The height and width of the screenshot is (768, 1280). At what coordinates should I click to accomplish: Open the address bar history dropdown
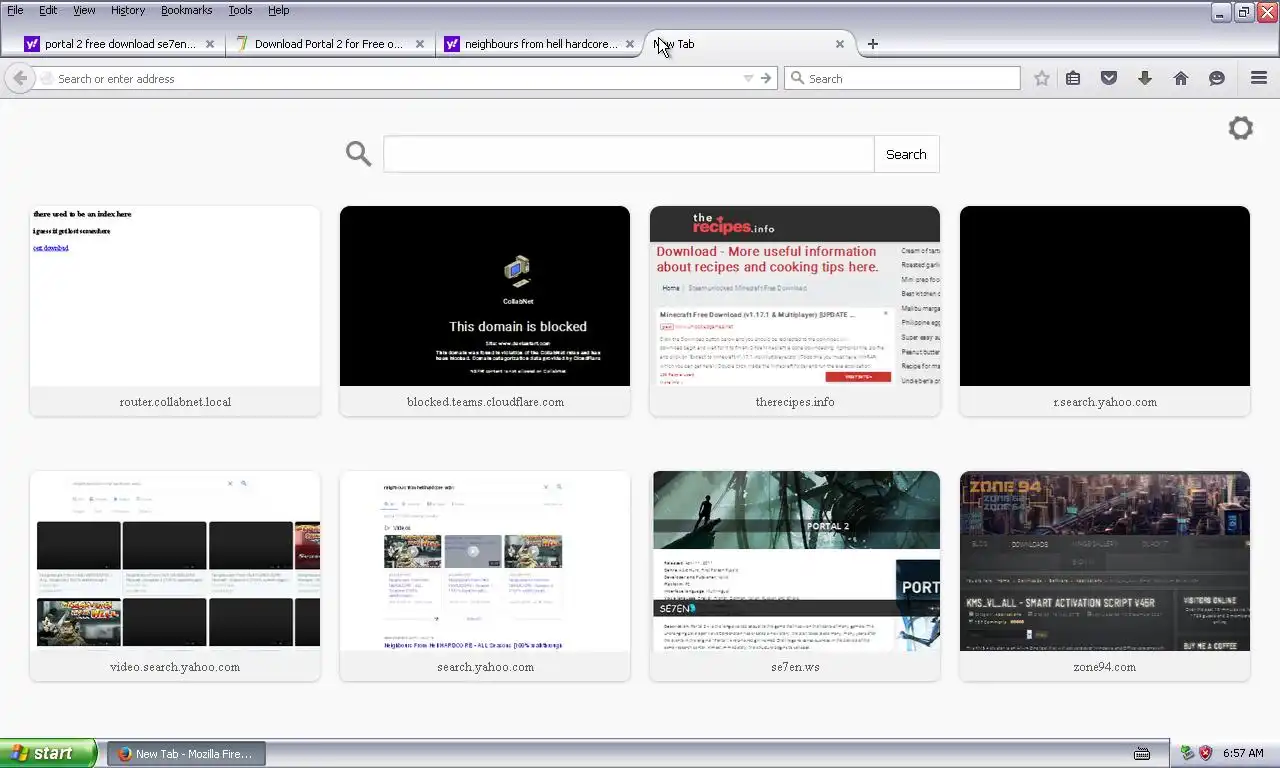coord(748,78)
